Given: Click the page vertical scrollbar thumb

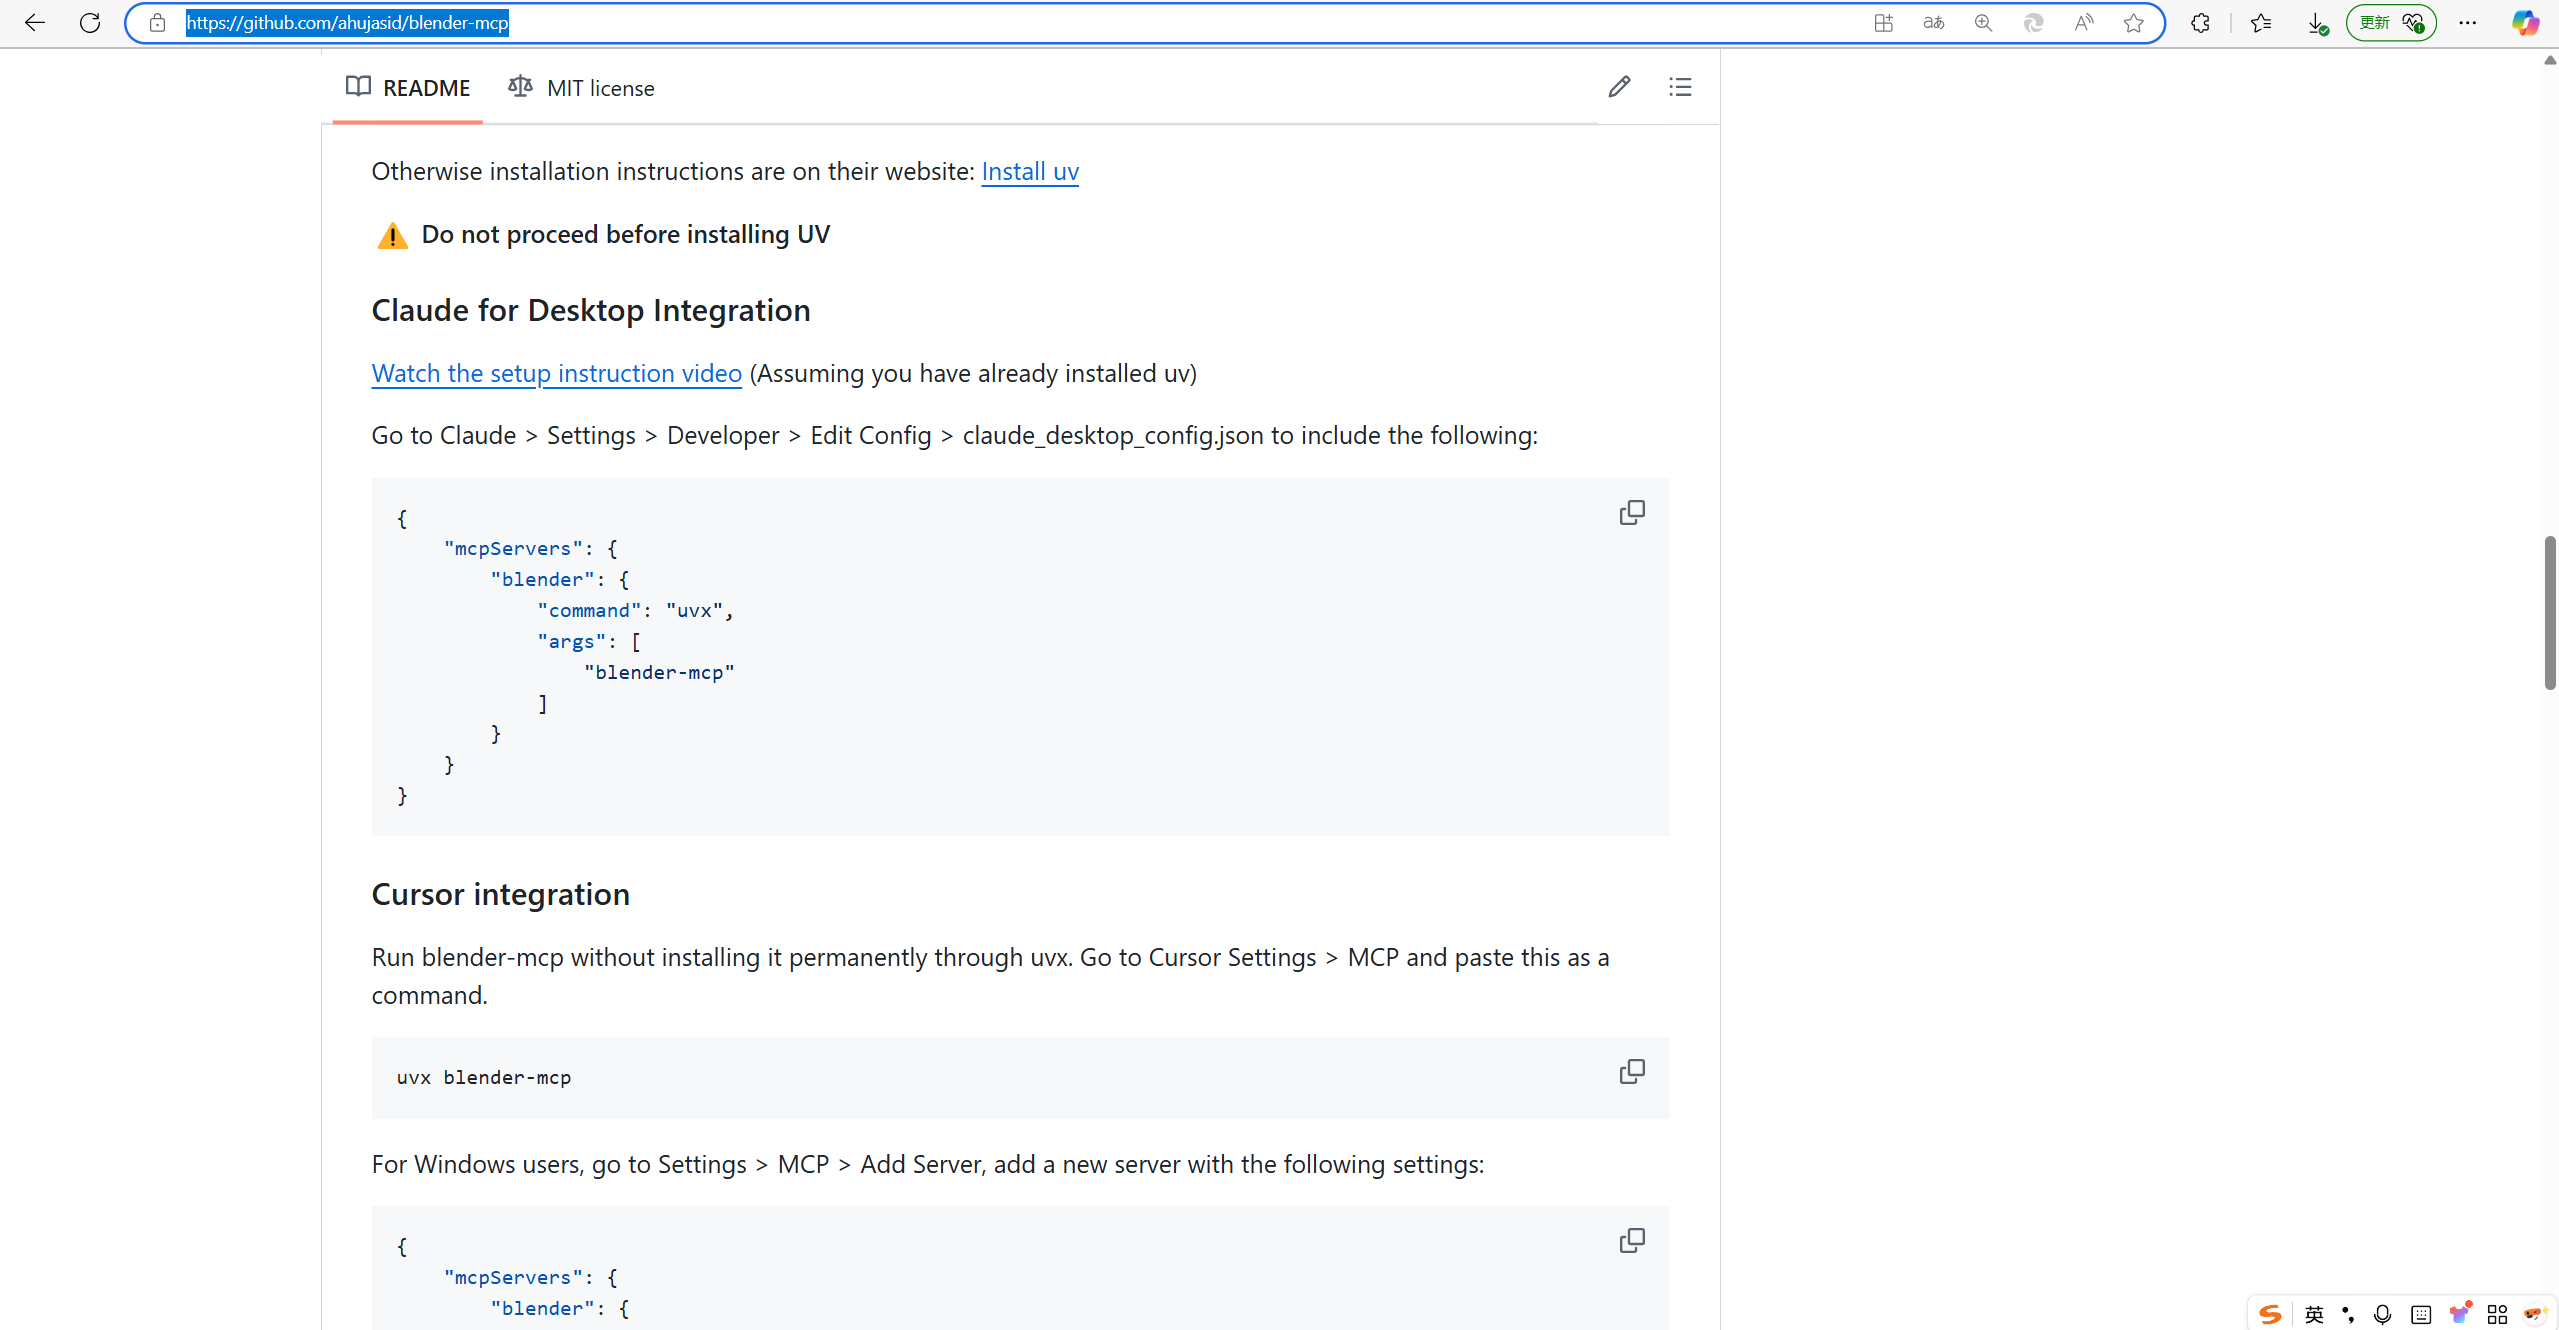Looking at the screenshot, I should pos(2550,612).
